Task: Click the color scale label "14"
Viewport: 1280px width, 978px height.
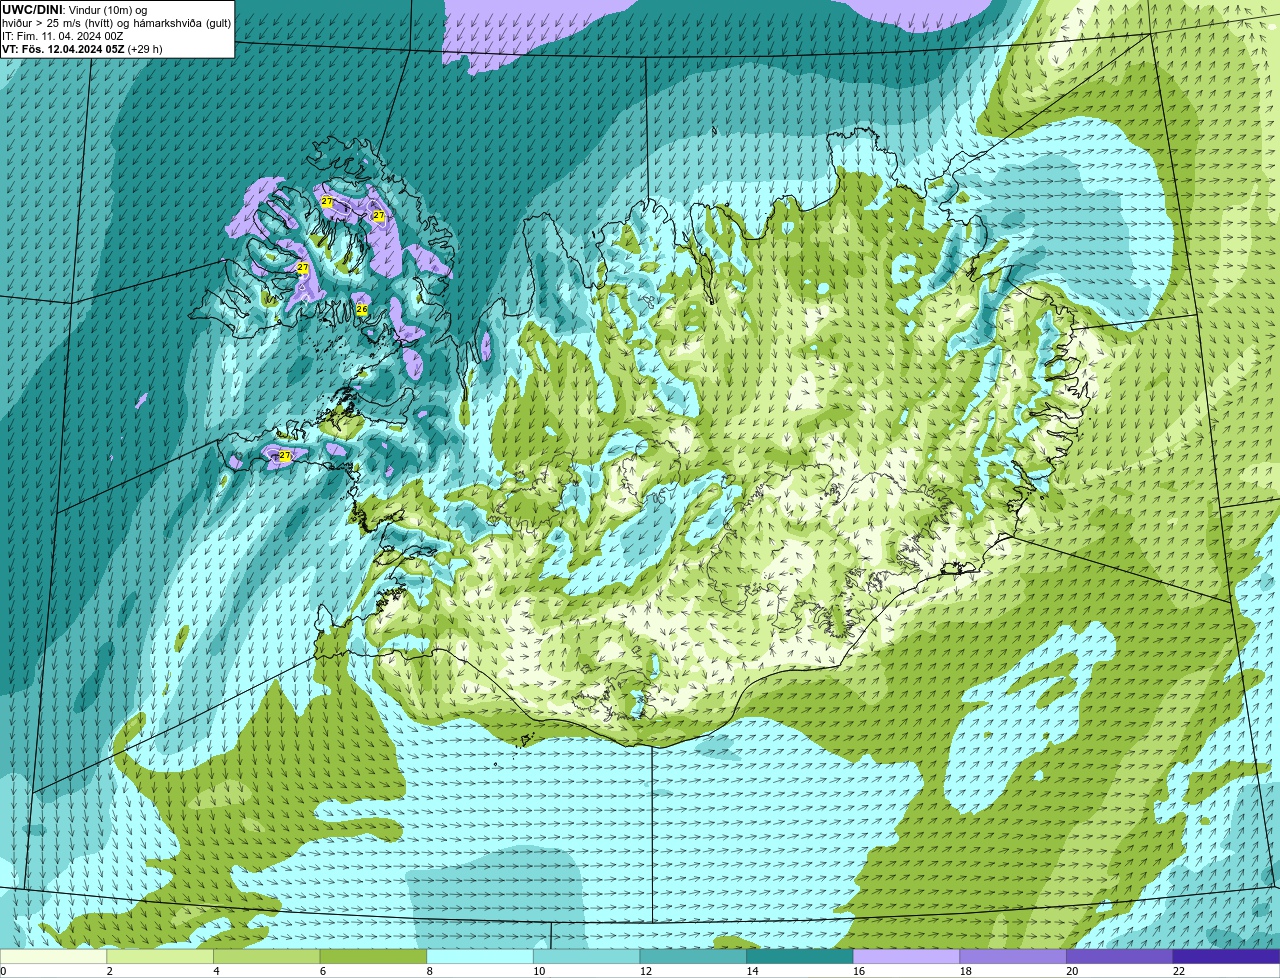Action: tap(752, 971)
